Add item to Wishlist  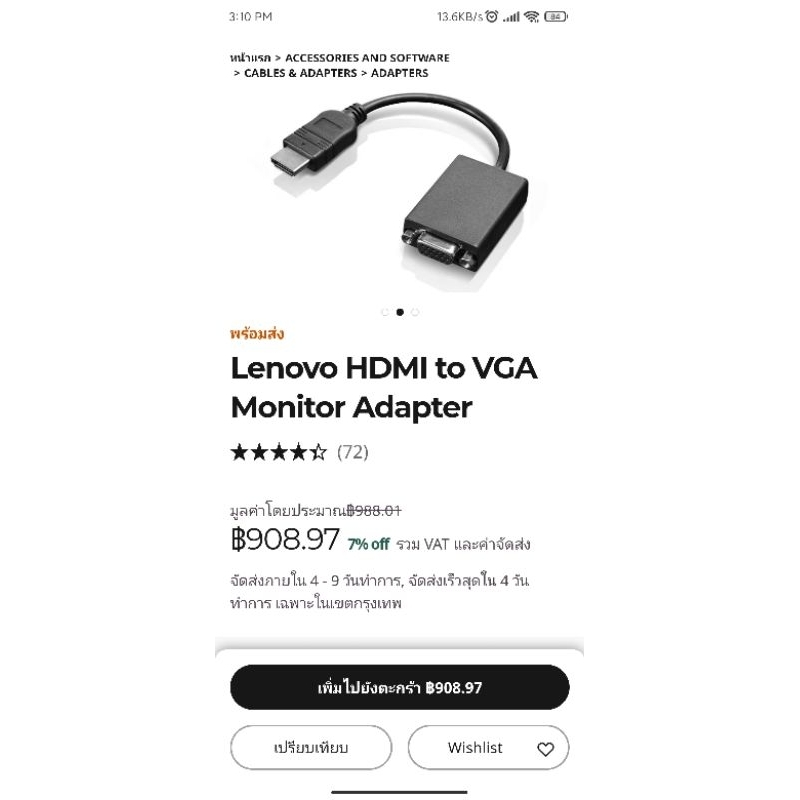(488, 747)
